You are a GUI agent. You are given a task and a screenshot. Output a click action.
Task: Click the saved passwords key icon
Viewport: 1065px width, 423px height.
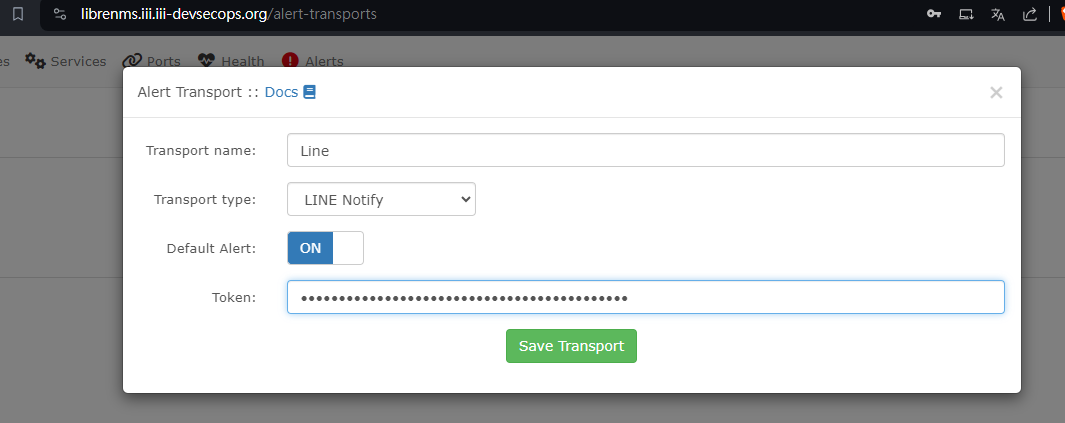(934, 14)
